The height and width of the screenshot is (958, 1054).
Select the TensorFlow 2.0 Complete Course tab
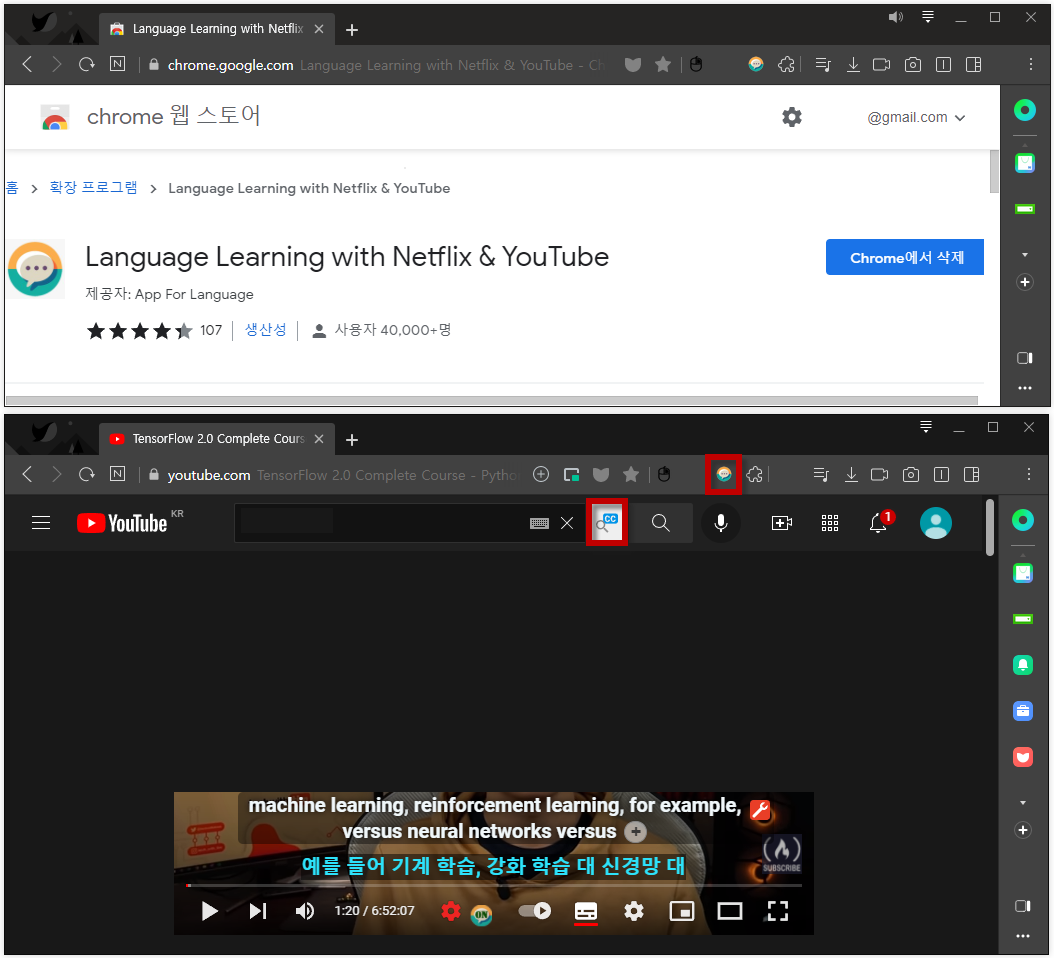217,439
